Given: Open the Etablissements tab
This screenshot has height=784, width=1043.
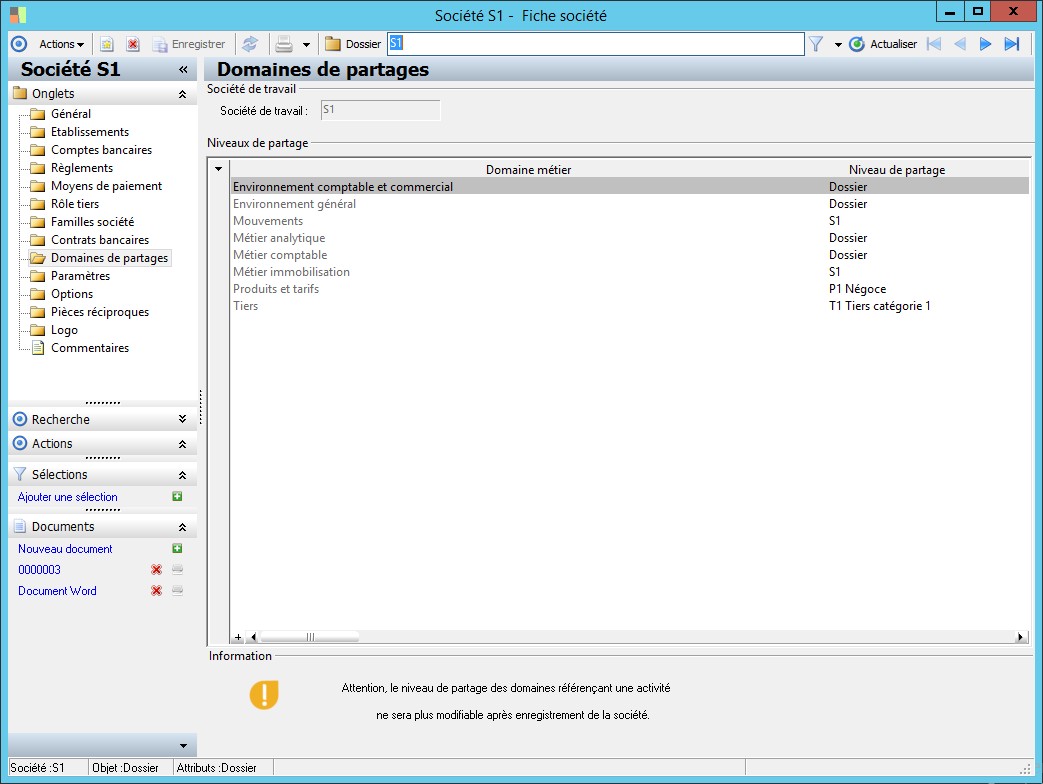Looking at the screenshot, I should pyautogui.click(x=90, y=132).
